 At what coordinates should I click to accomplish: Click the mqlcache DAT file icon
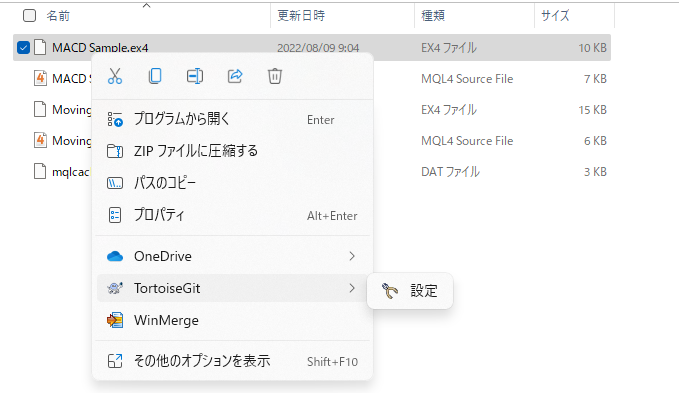pos(40,171)
